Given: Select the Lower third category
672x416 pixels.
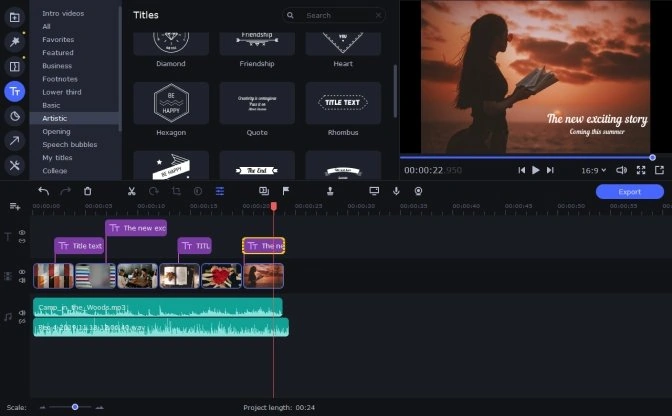Looking at the screenshot, I should click(x=62, y=92).
